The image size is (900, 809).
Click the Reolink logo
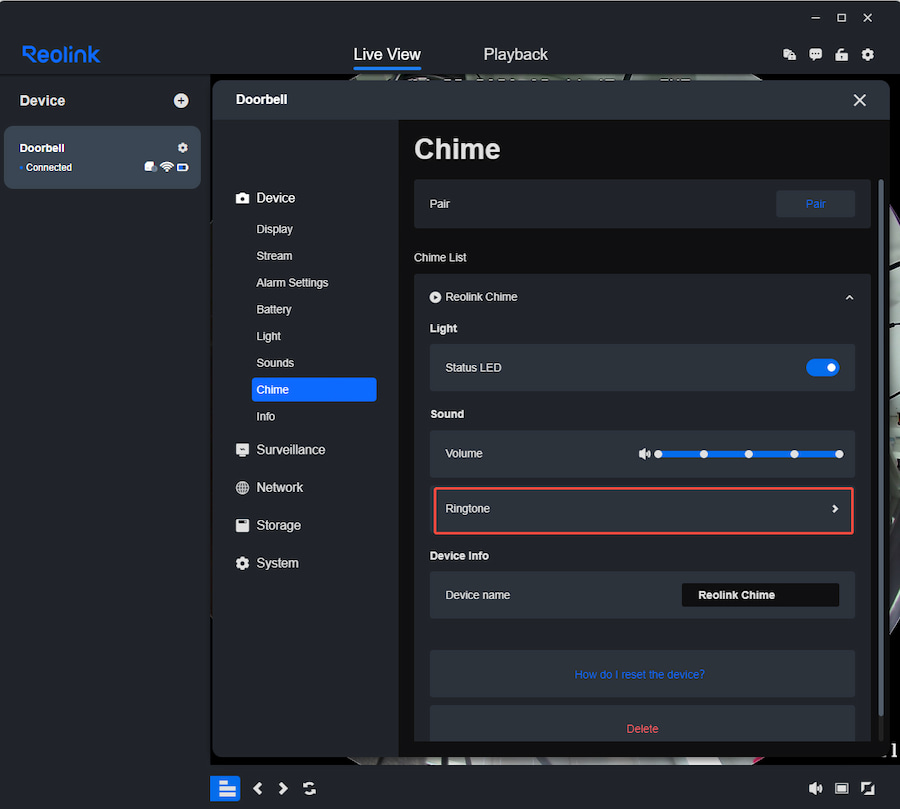61,55
